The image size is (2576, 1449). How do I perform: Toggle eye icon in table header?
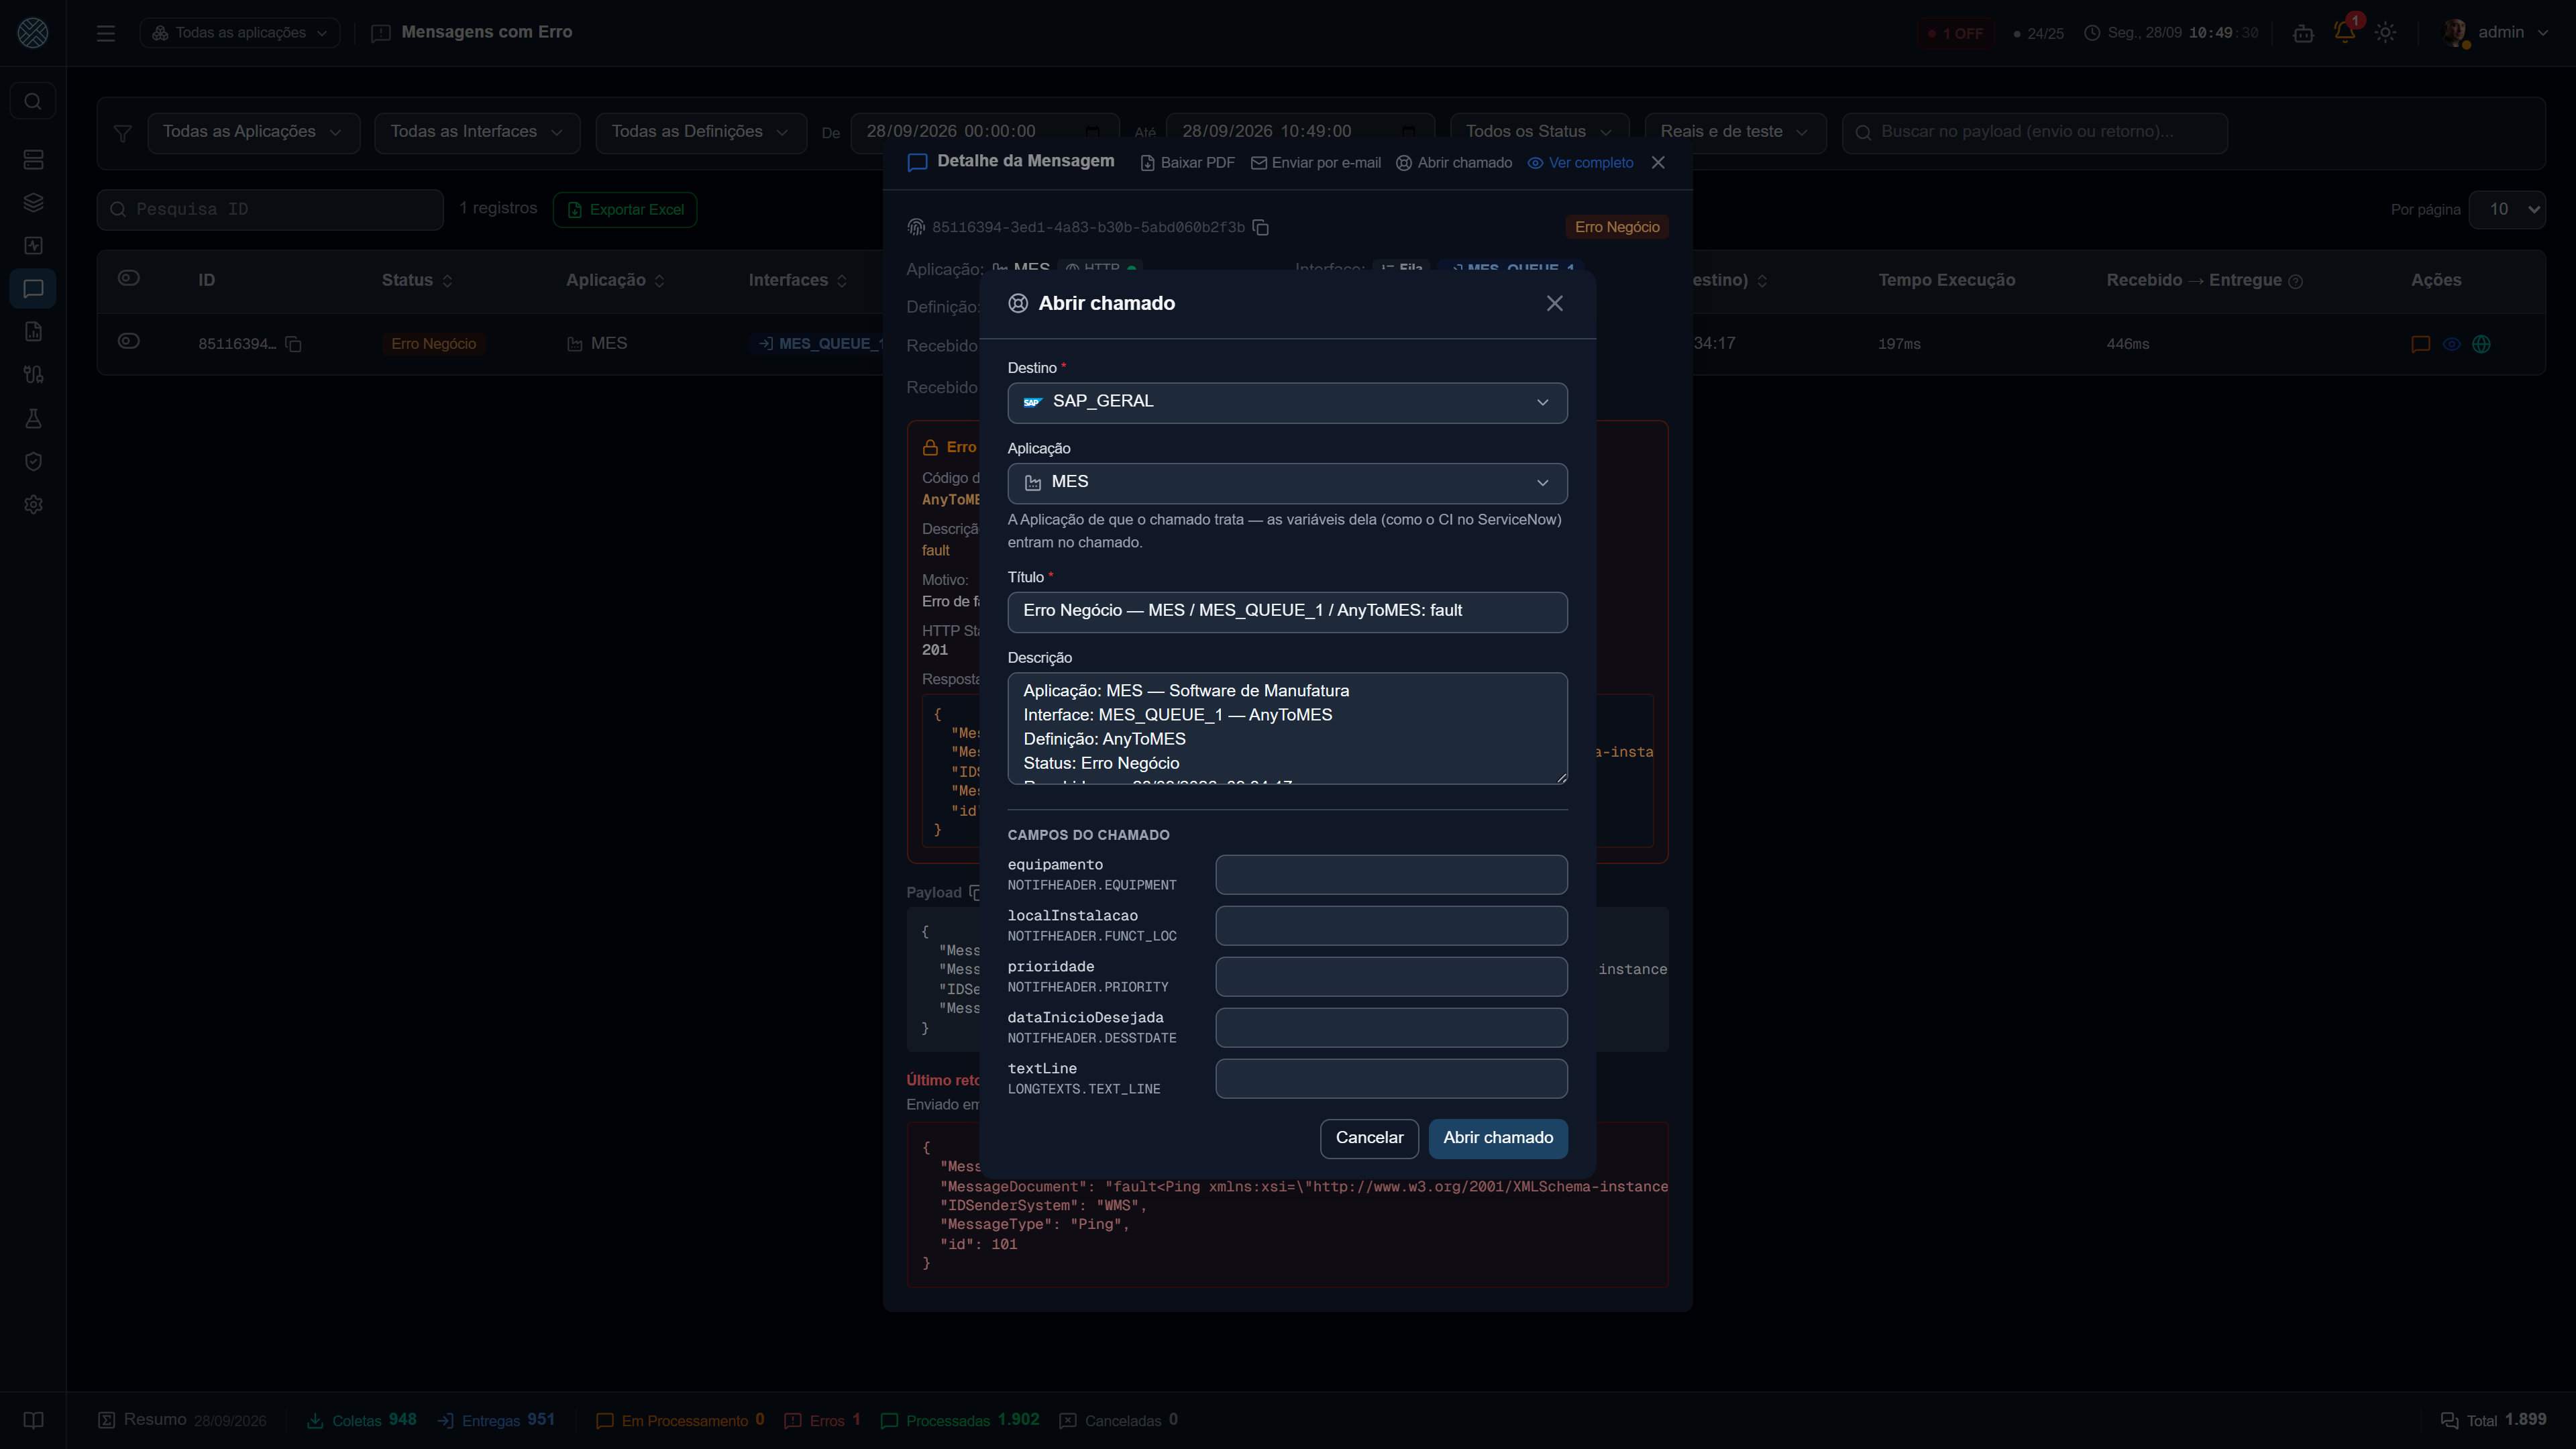[x=129, y=278]
